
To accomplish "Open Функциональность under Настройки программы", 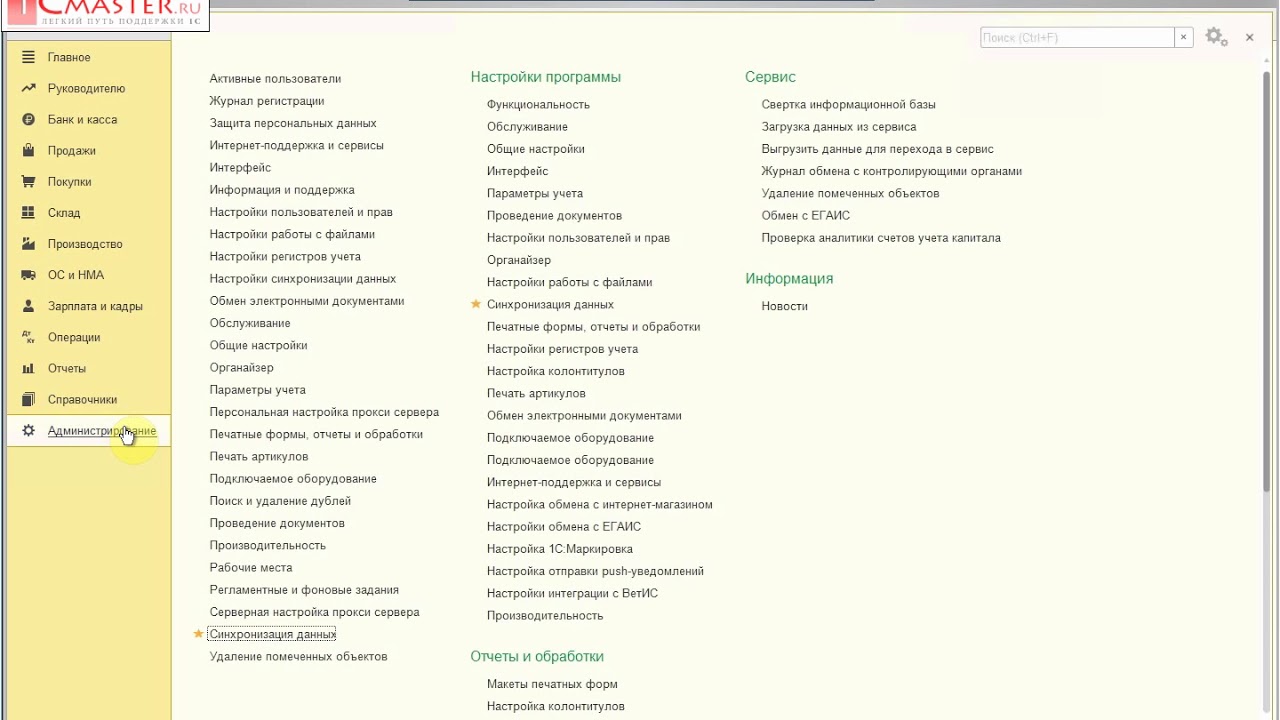I will coord(538,104).
